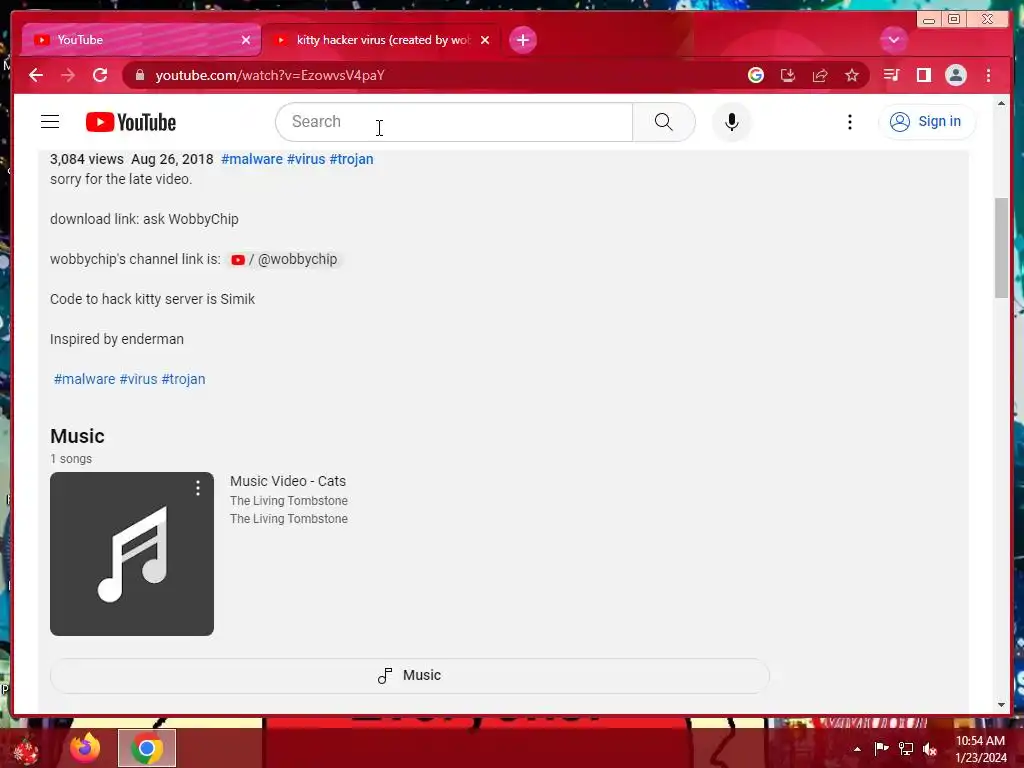Go back using browser back arrow
1024x768 pixels.
tap(36, 75)
